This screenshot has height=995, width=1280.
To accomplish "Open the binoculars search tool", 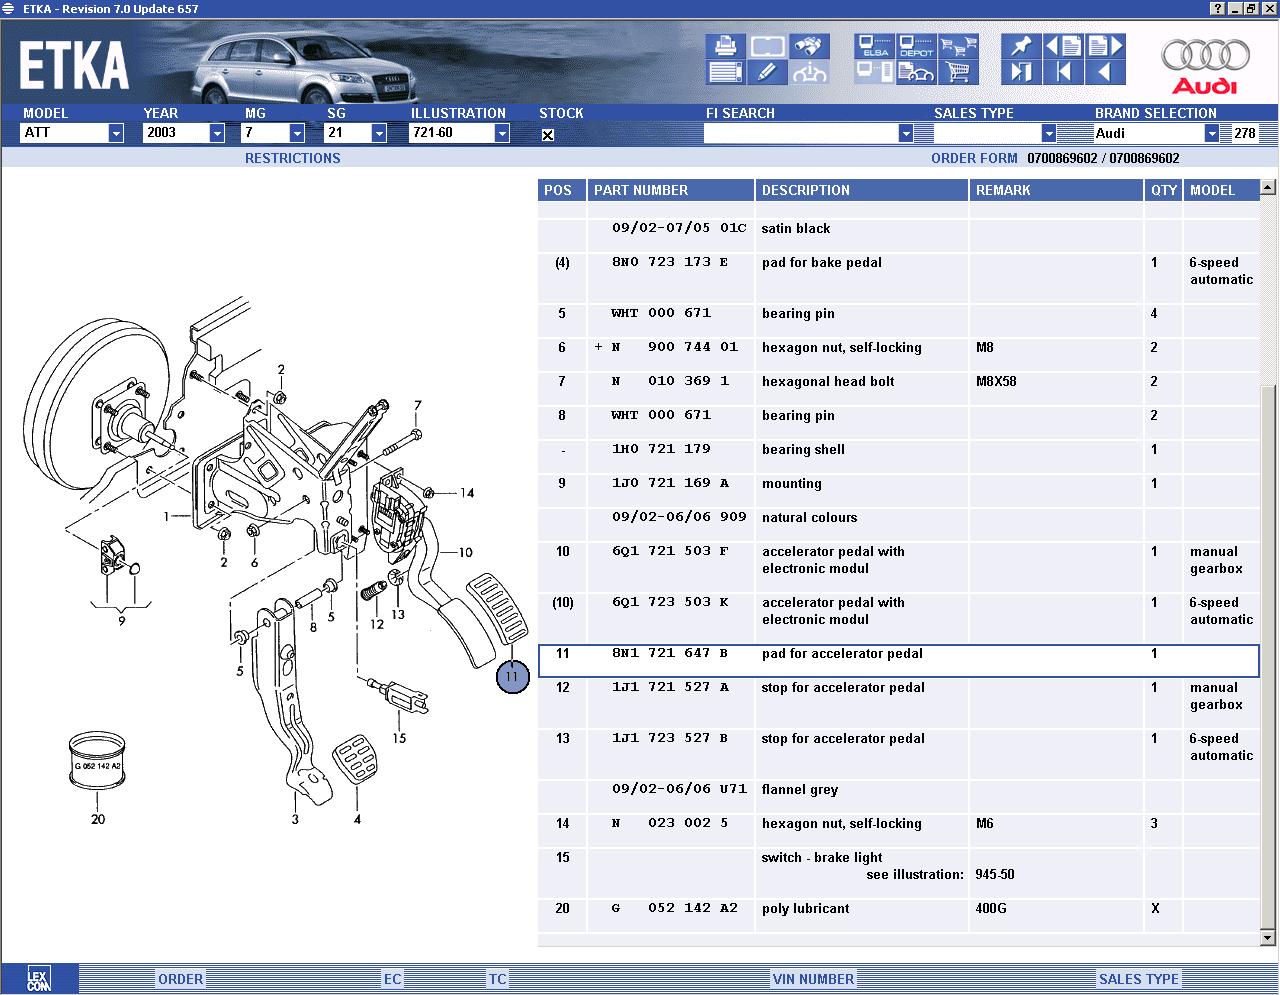I will pos(809,46).
